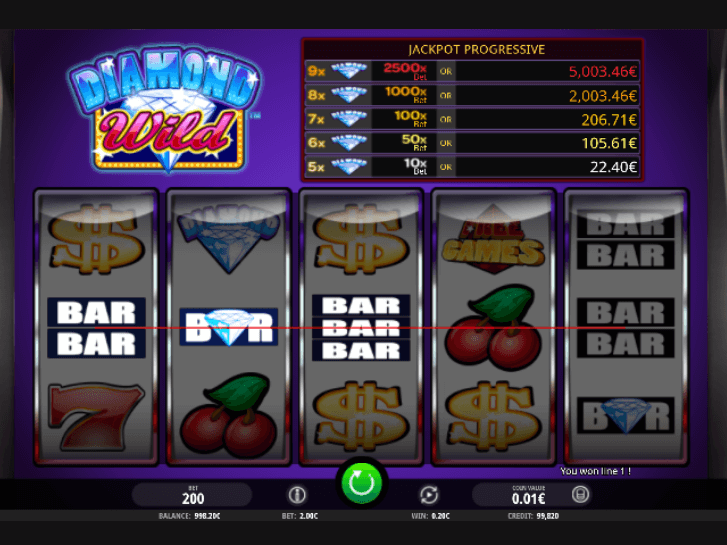Image resolution: width=727 pixels, height=545 pixels.
Task: Click the Diamond Wild game logo
Action: [165, 109]
